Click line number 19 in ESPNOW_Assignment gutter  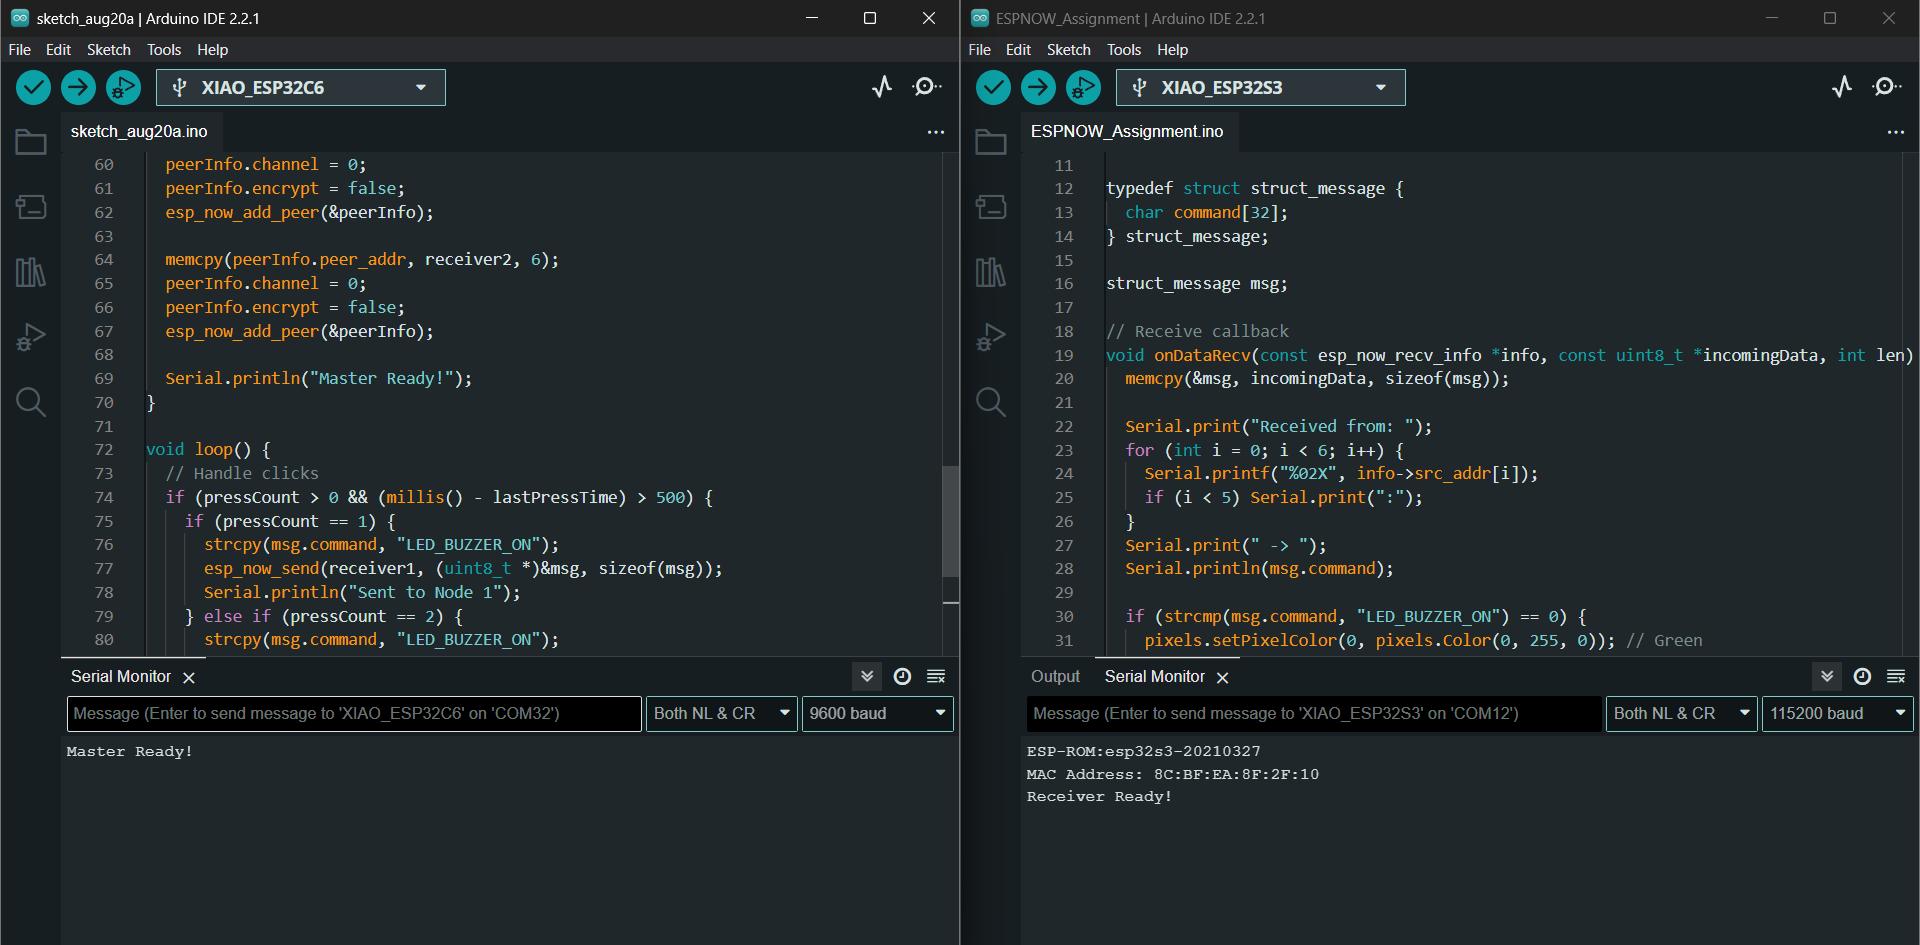1064,355
